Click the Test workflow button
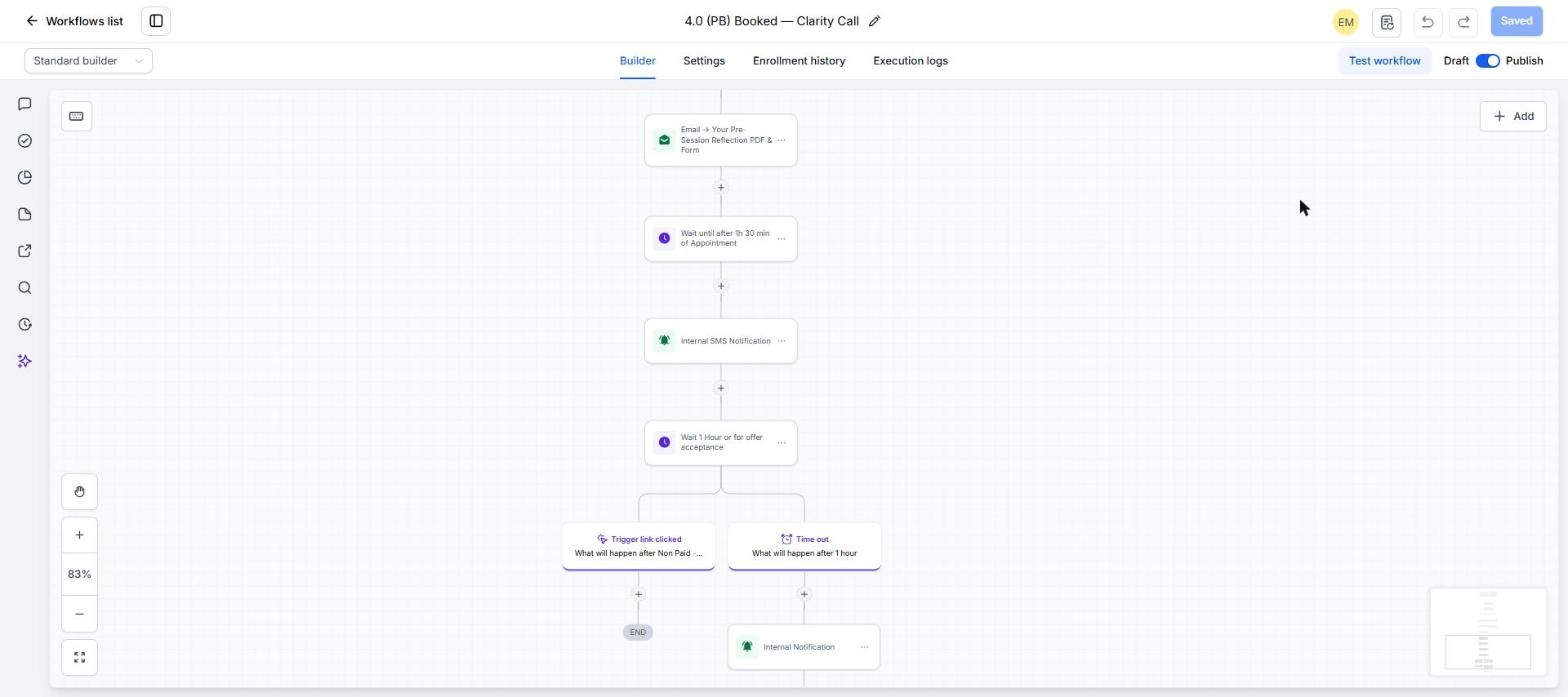This screenshot has height=697, width=1568. click(x=1385, y=61)
